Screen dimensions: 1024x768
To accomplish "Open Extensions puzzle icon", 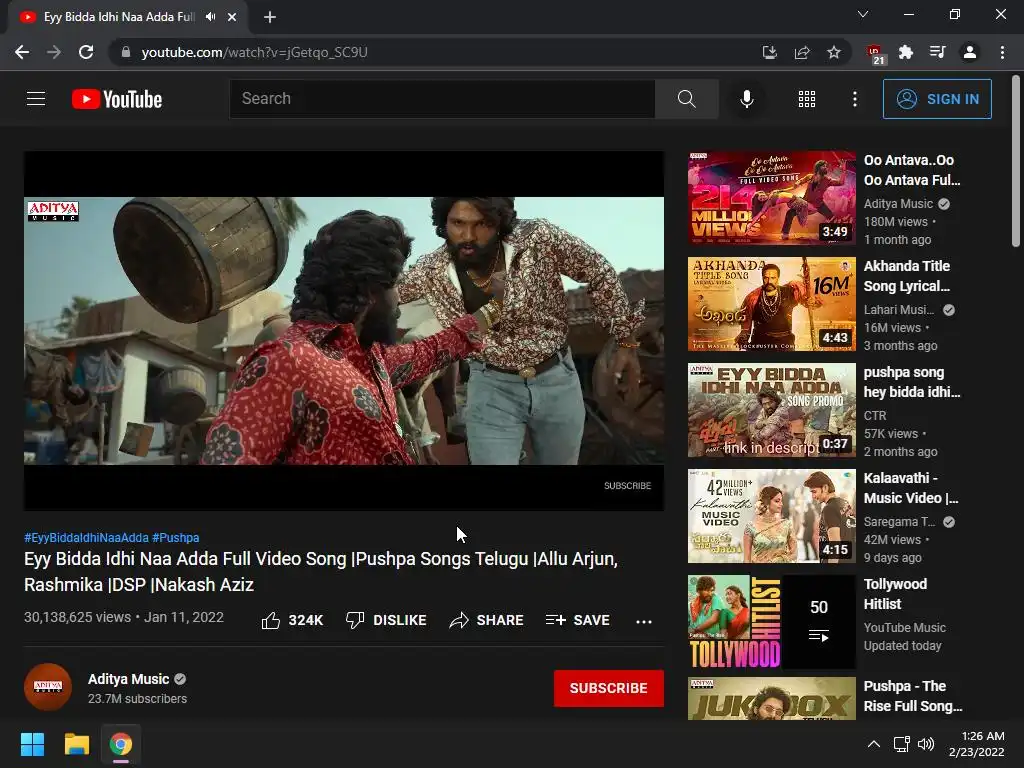I will 906,52.
